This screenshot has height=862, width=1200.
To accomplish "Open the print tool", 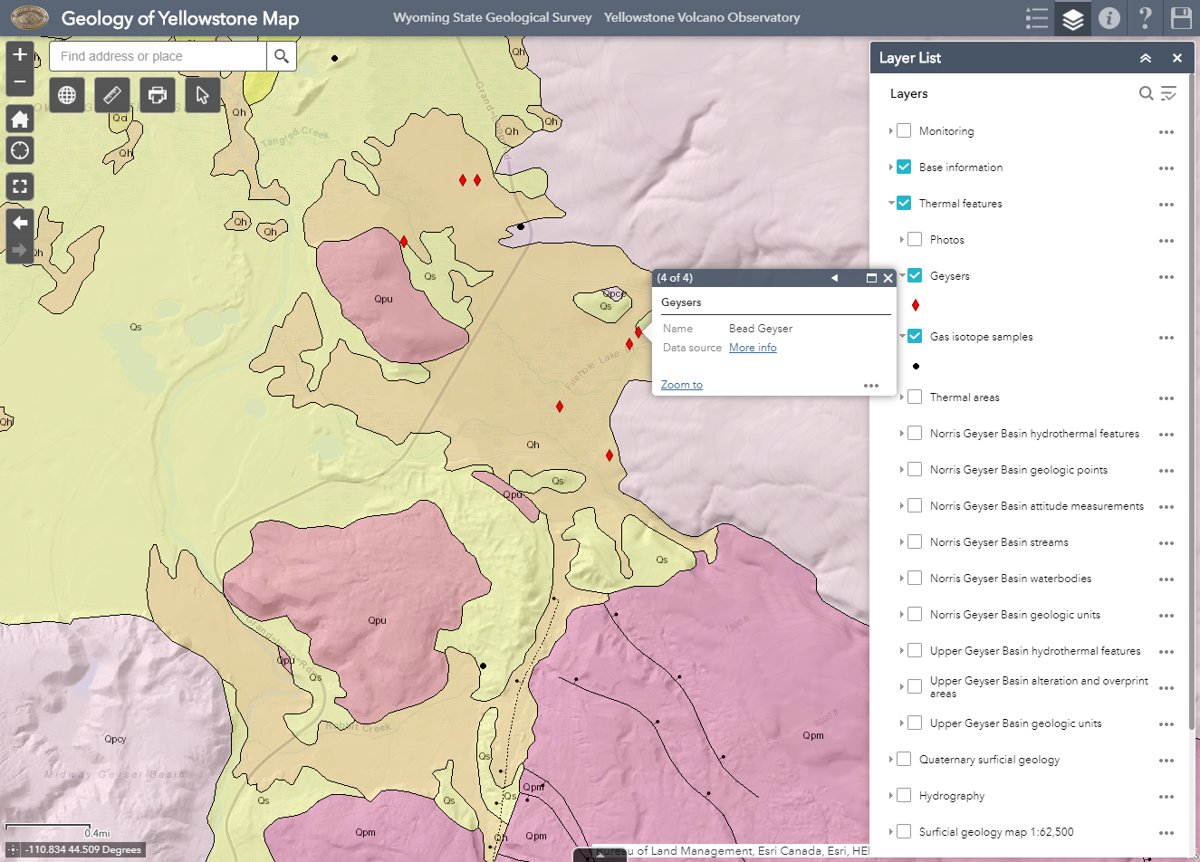I will (x=156, y=94).
